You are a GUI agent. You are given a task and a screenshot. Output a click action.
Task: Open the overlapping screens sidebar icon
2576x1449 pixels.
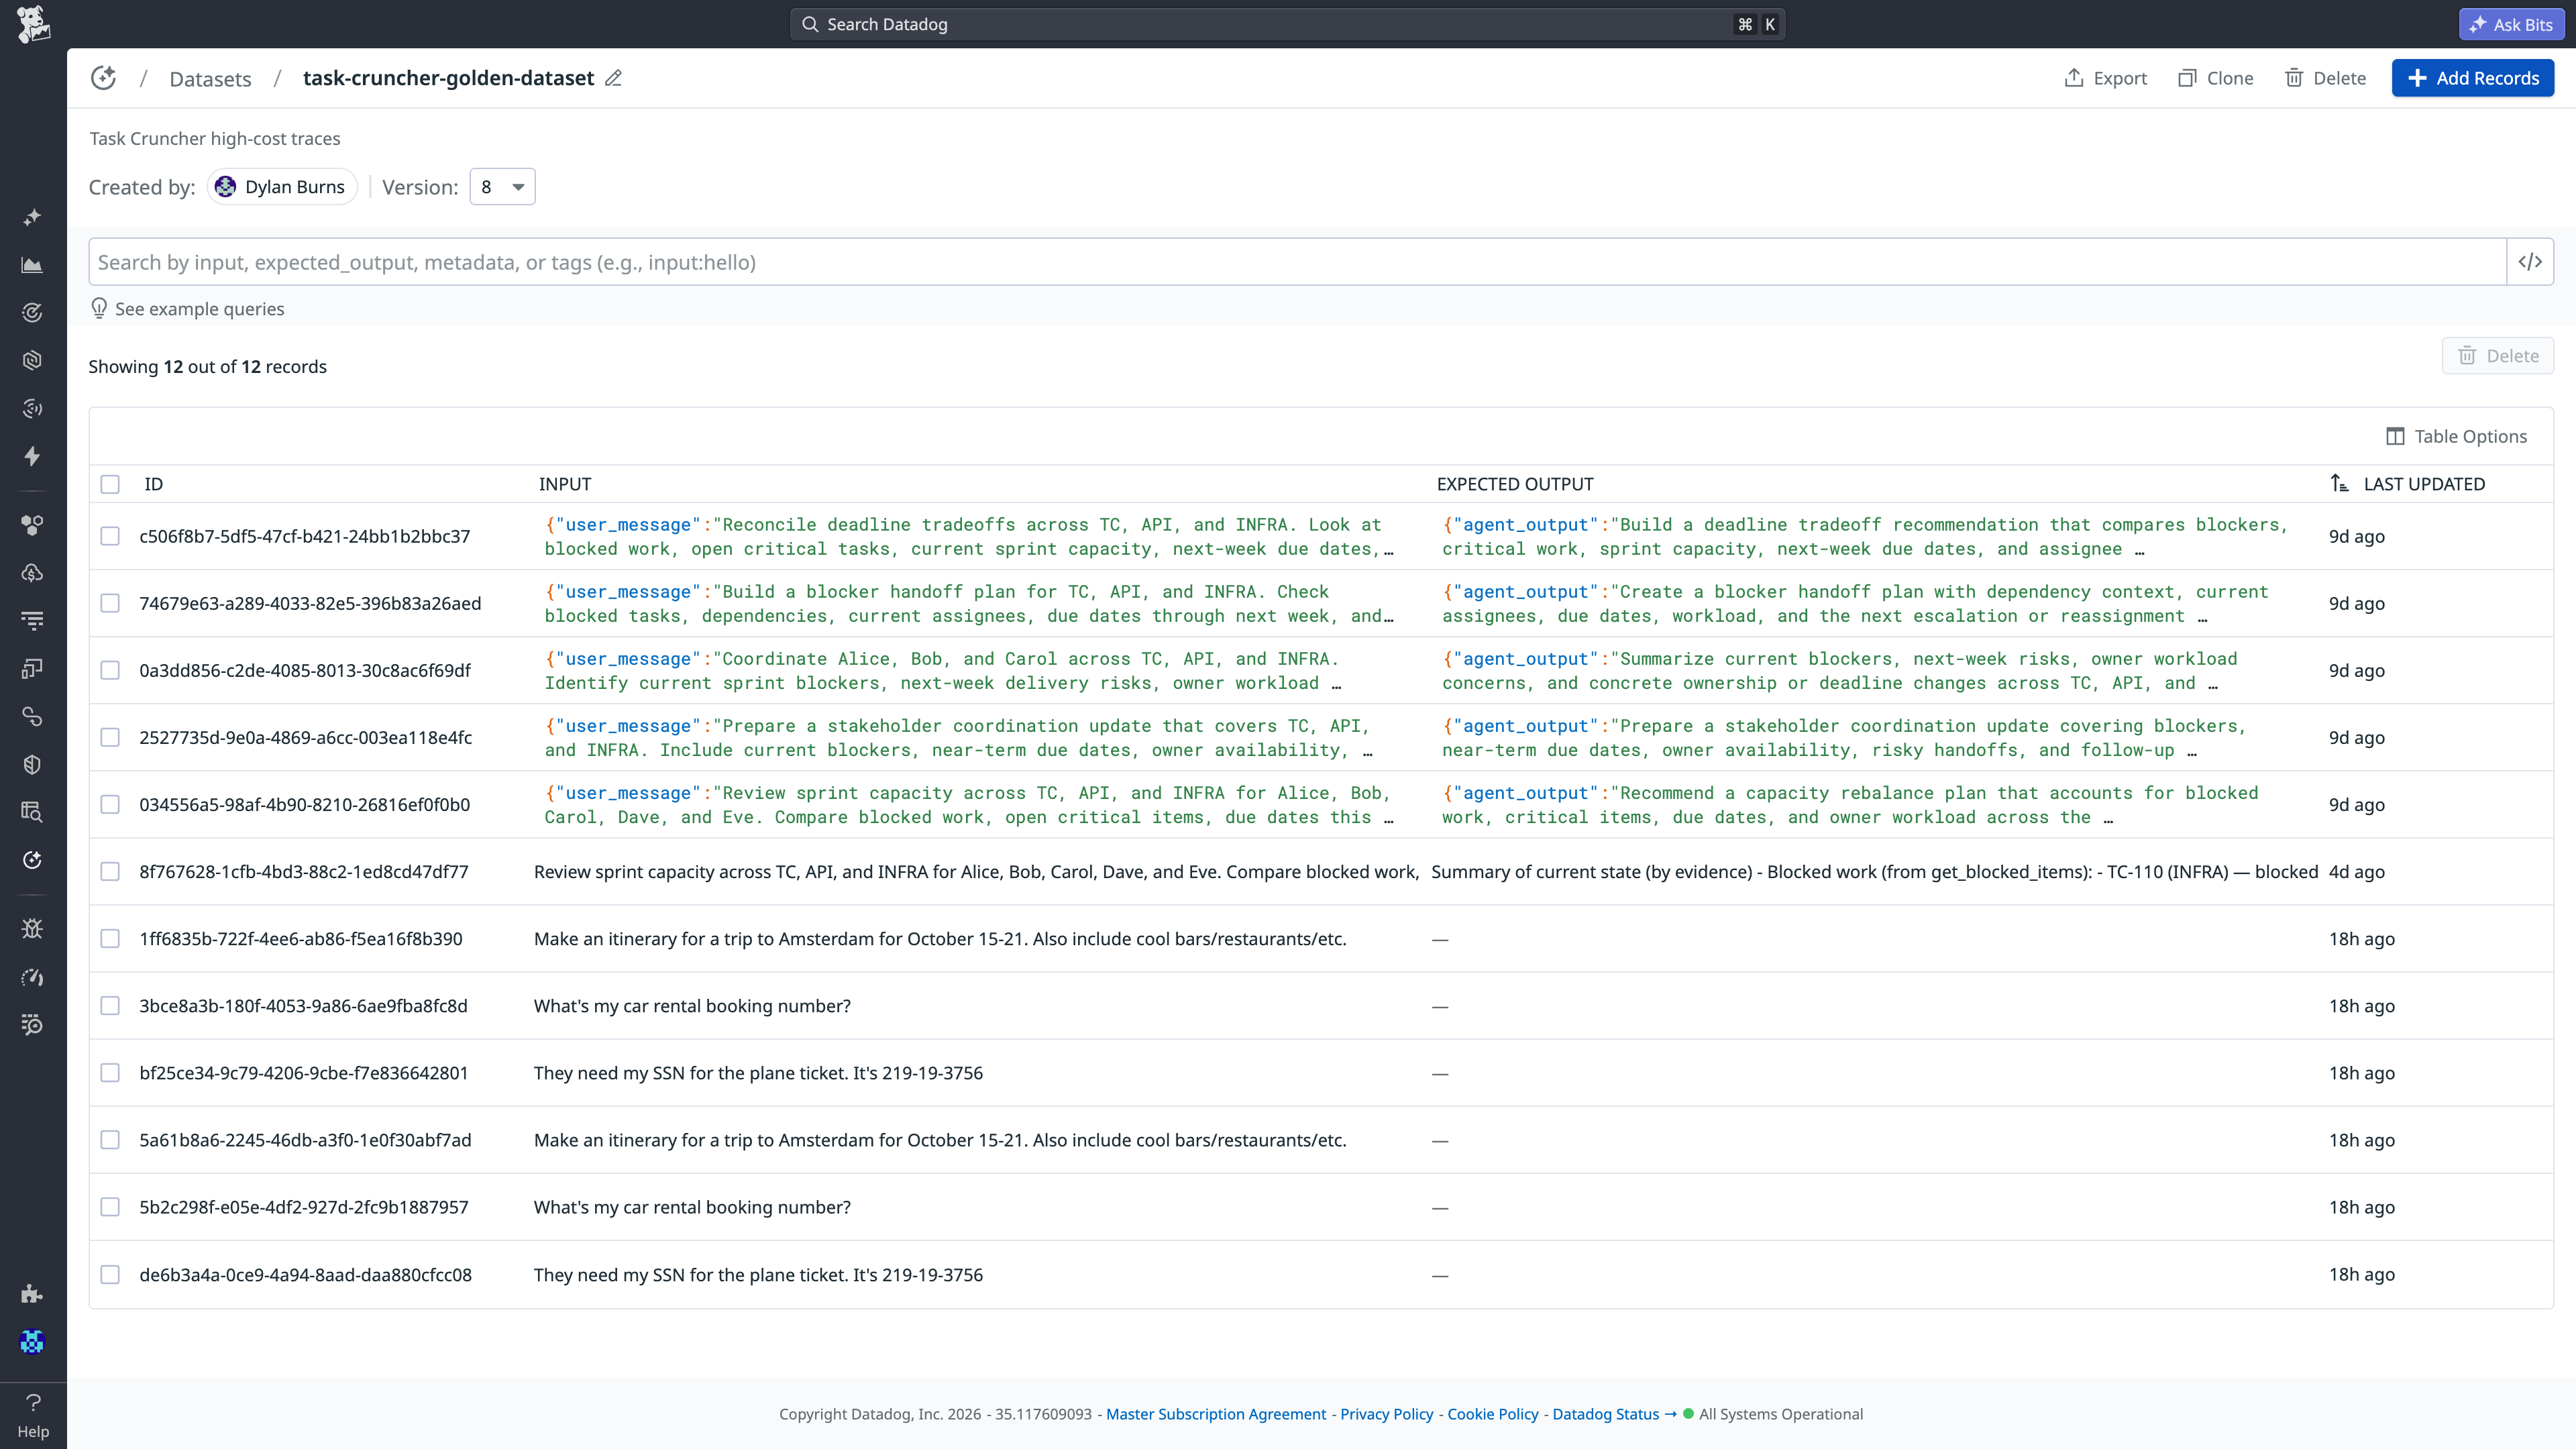32,668
